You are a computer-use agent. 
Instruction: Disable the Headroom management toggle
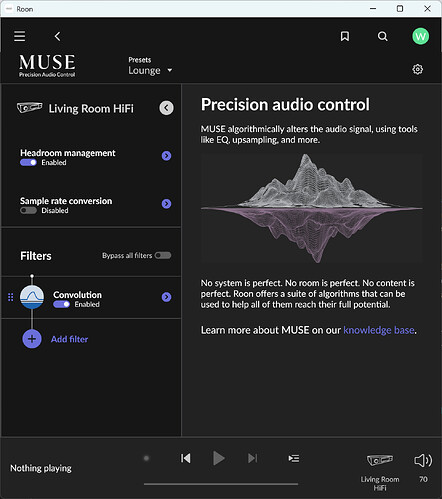(28, 162)
